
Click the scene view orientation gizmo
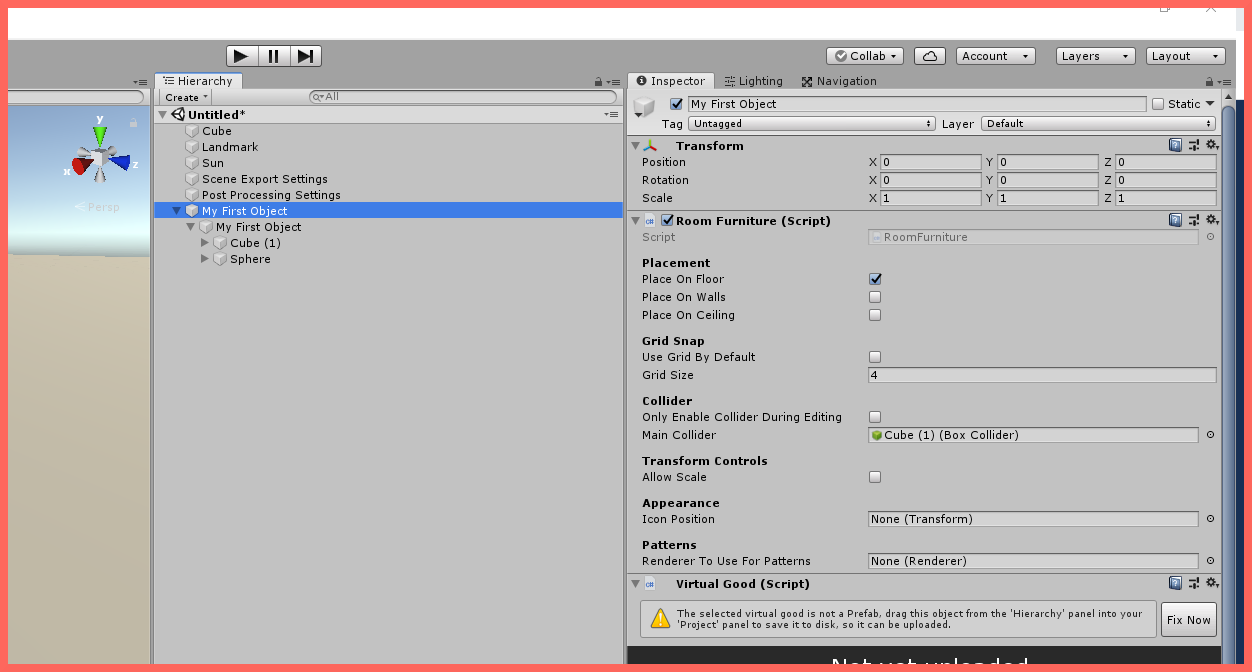click(x=100, y=160)
